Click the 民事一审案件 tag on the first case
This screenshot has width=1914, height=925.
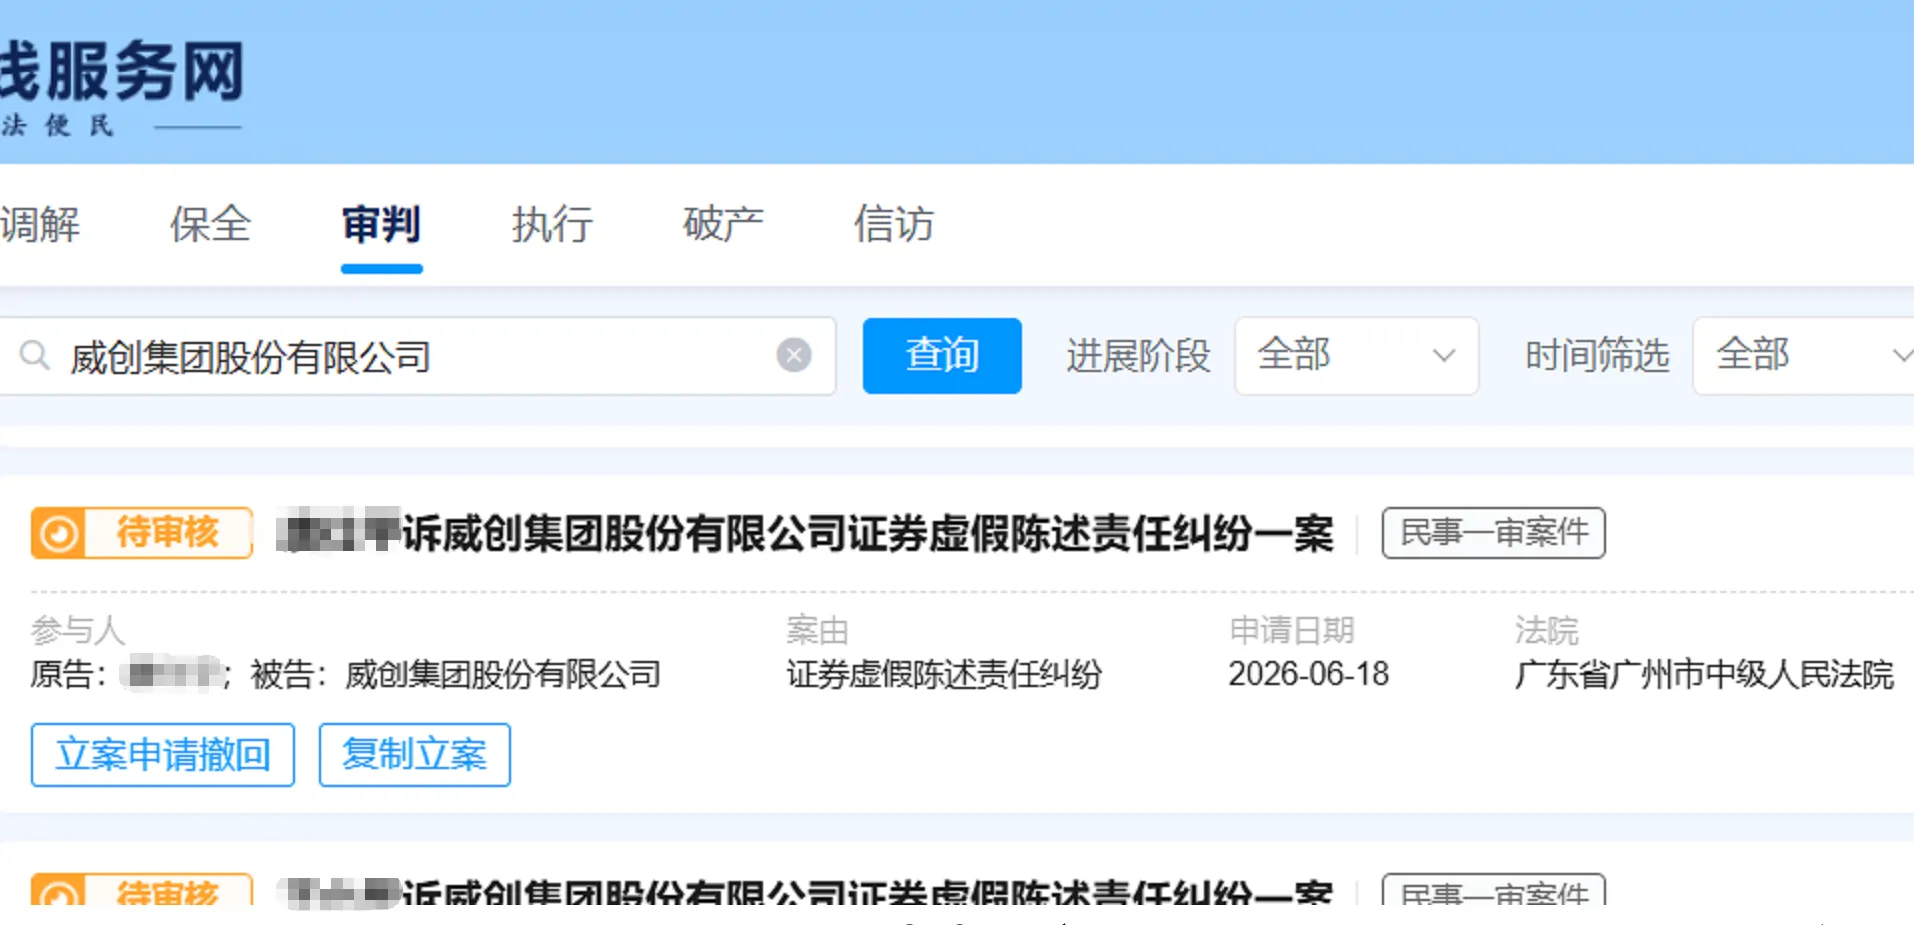(1494, 533)
